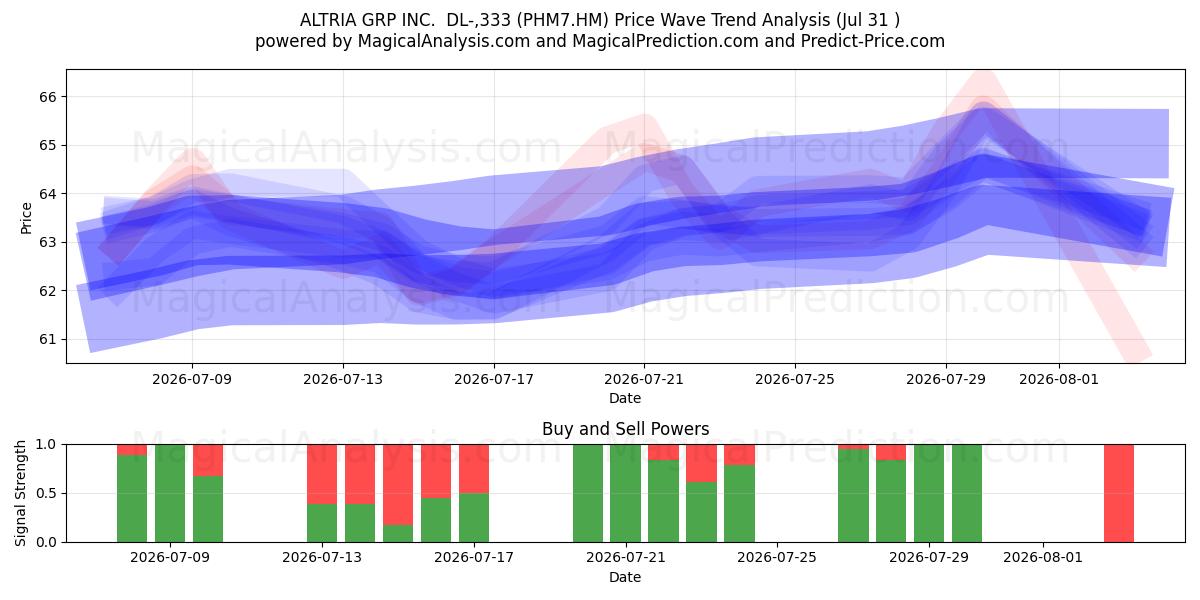Click 2026-07-25 under the price wave chart
The image size is (1200, 600).
click(795, 379)
